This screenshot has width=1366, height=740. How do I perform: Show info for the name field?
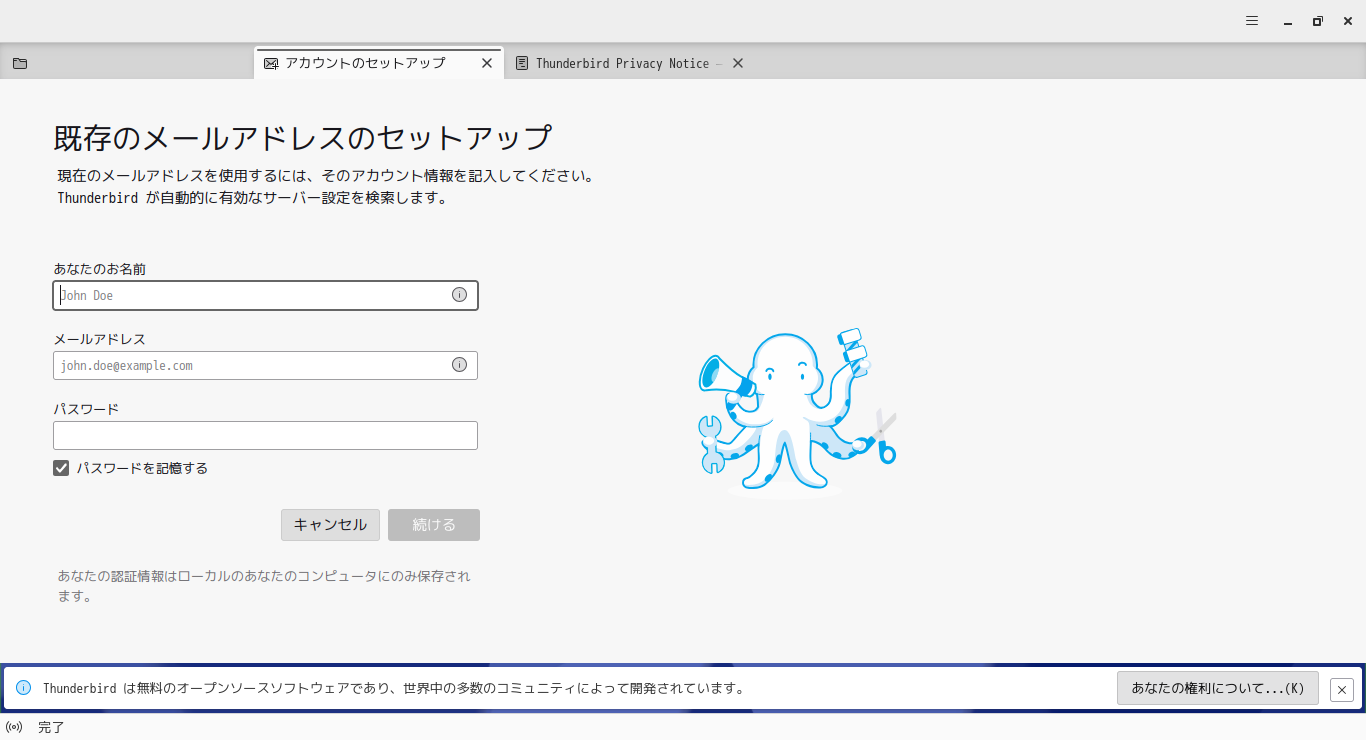[459, 295]
